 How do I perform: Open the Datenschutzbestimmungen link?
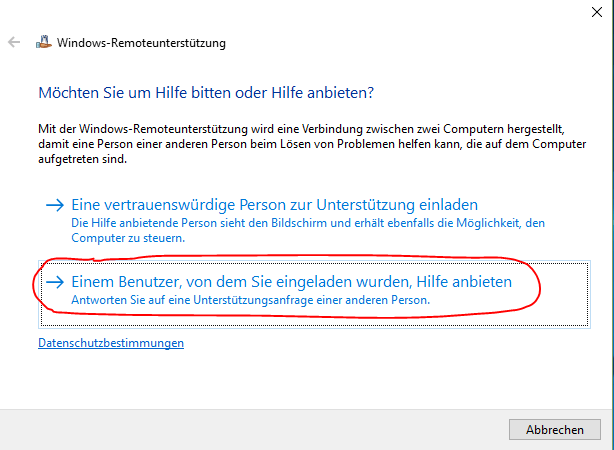pyautogui.click(x=111, y=343)
